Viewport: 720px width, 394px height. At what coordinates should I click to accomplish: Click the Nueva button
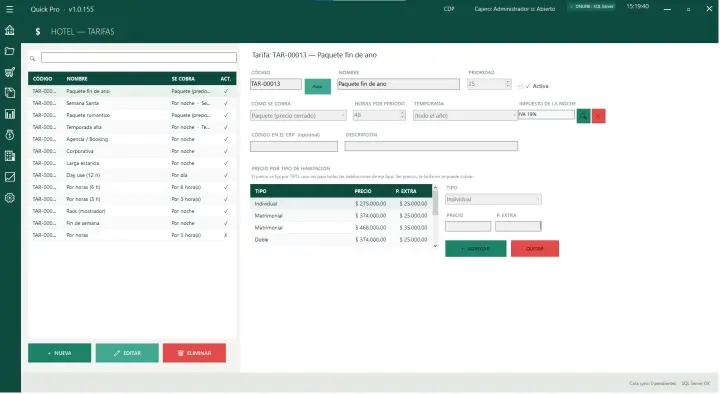59,353
